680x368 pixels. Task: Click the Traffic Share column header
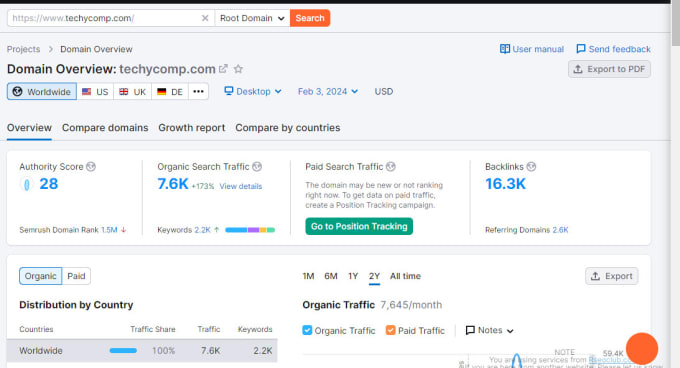tap(153, 329)
